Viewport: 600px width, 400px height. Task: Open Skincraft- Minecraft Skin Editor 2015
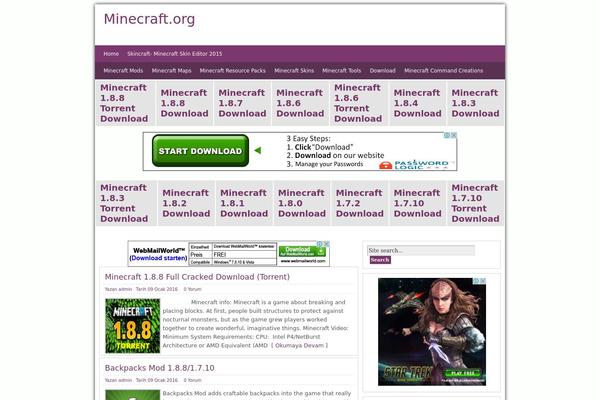174,54
